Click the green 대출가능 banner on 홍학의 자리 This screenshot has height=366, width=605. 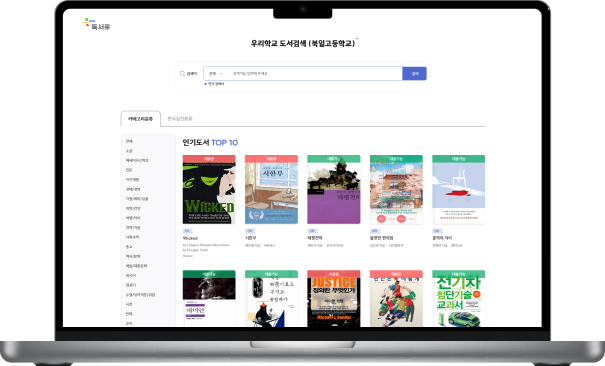[x=459, y=159]
